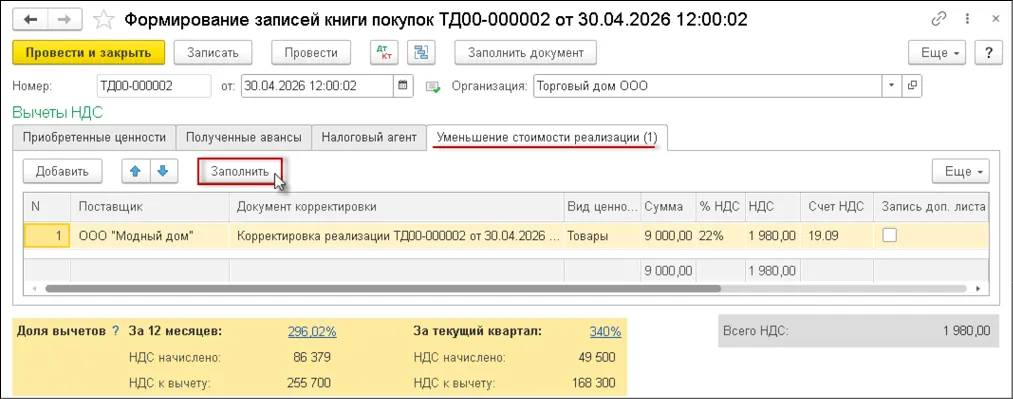Expand the Организация dropdown list

(892, 85)
